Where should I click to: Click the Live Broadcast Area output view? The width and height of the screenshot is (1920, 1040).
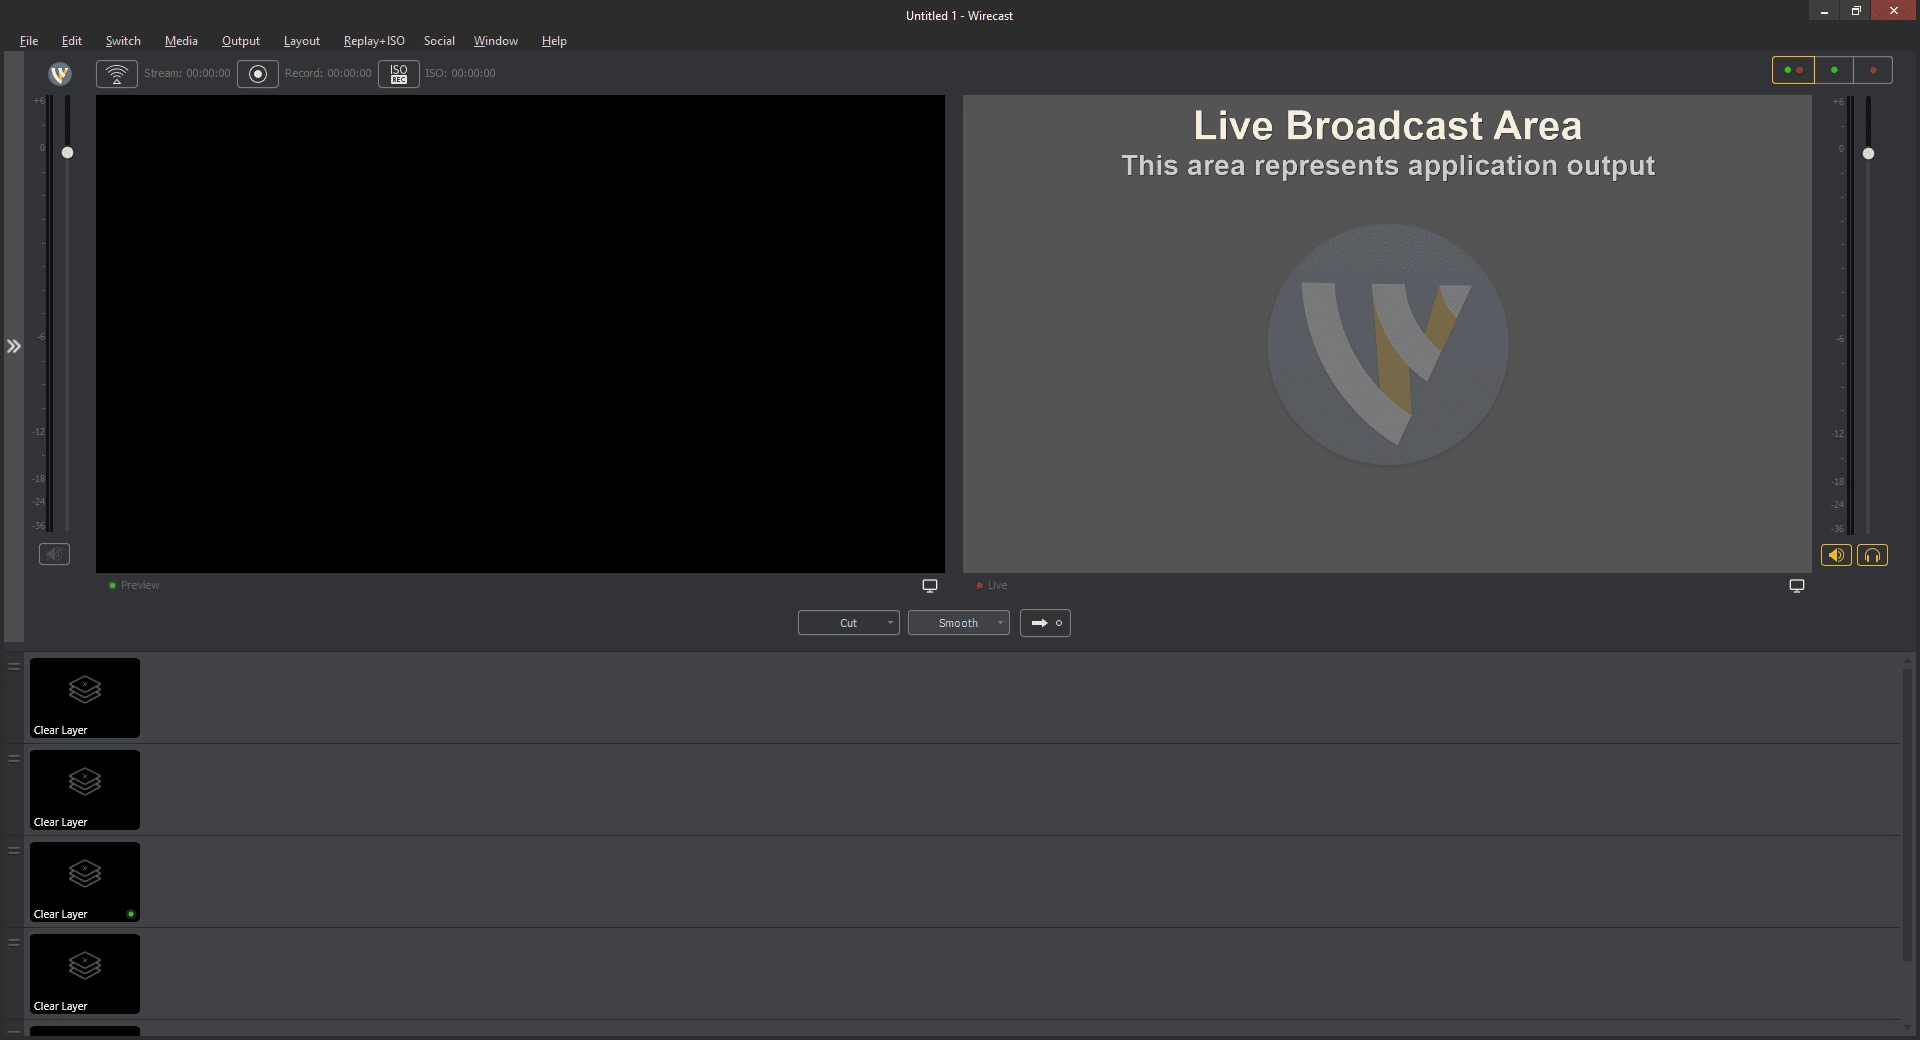1387,334
